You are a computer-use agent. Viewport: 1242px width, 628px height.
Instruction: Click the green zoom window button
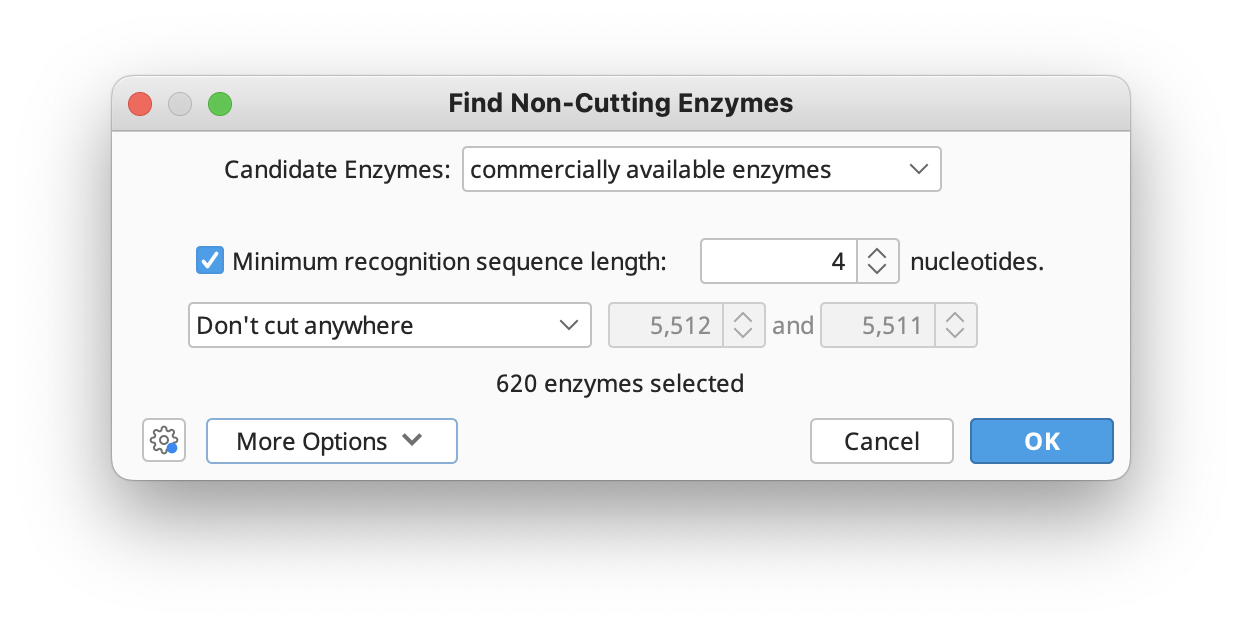(220, 103)
